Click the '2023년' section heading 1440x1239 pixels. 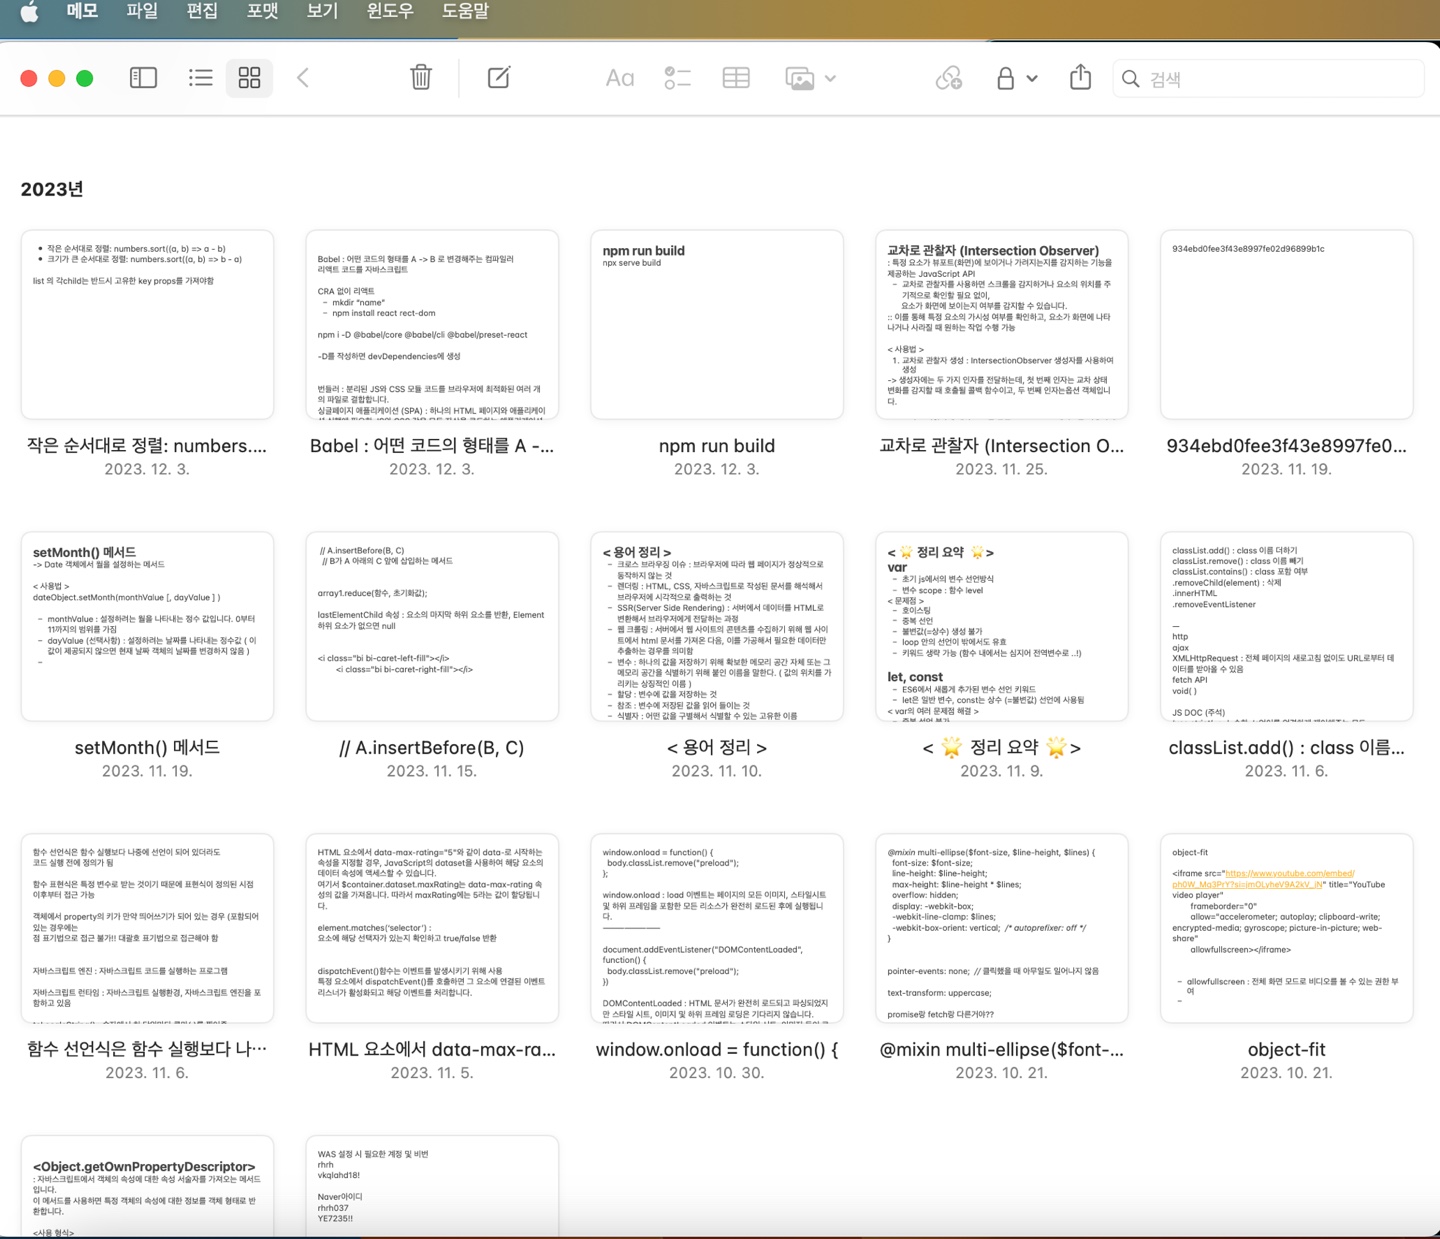[52, 189]
